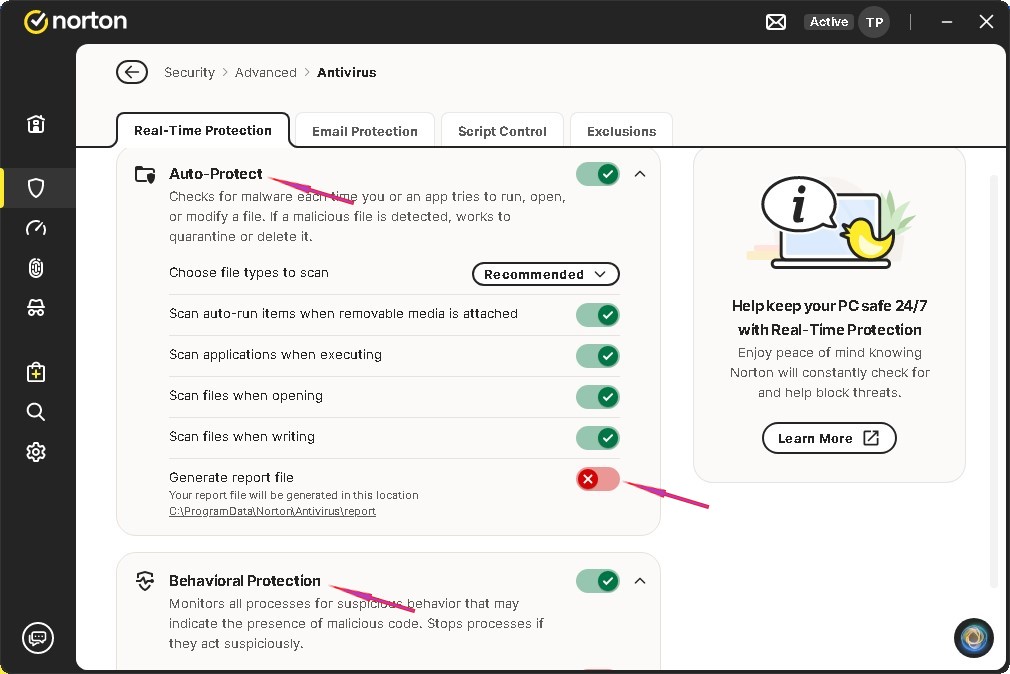Open the search magnifier in sidebar
1010x674 pixels.
click(x=36, y=412)
